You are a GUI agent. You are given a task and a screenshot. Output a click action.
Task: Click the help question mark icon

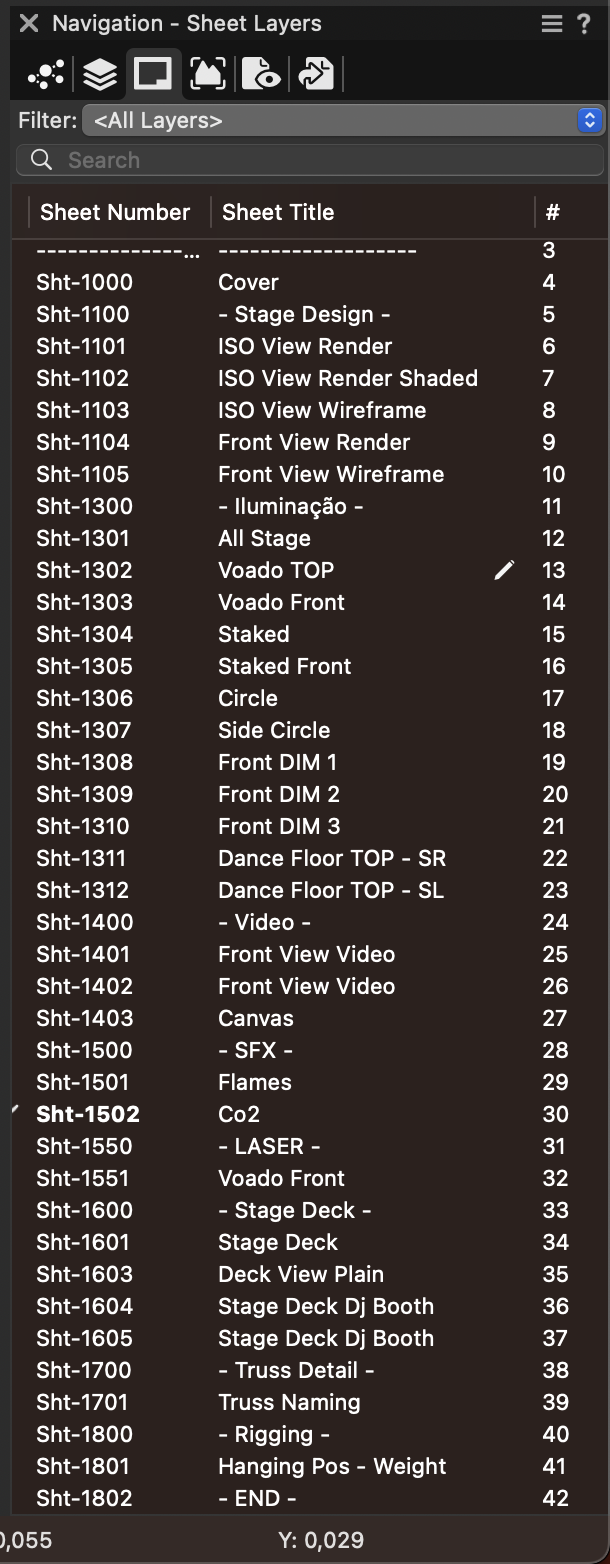point(584,23)
